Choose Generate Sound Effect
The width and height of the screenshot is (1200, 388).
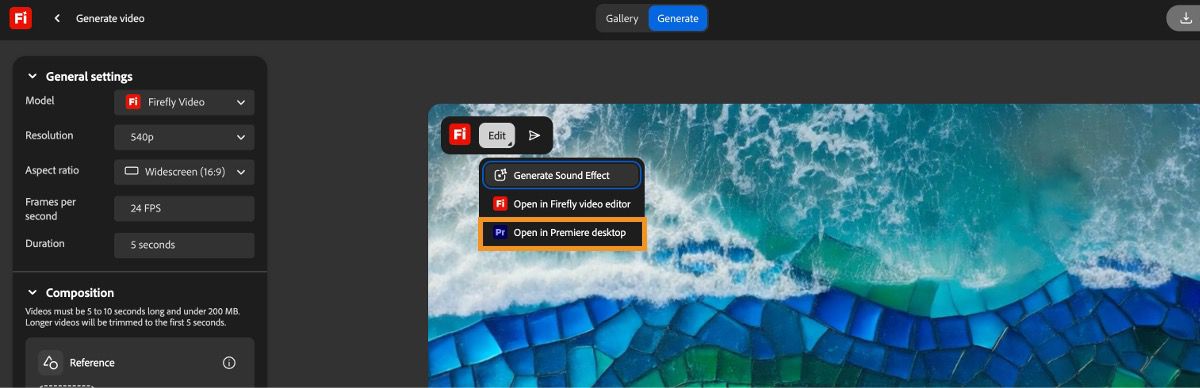[562, 175]
